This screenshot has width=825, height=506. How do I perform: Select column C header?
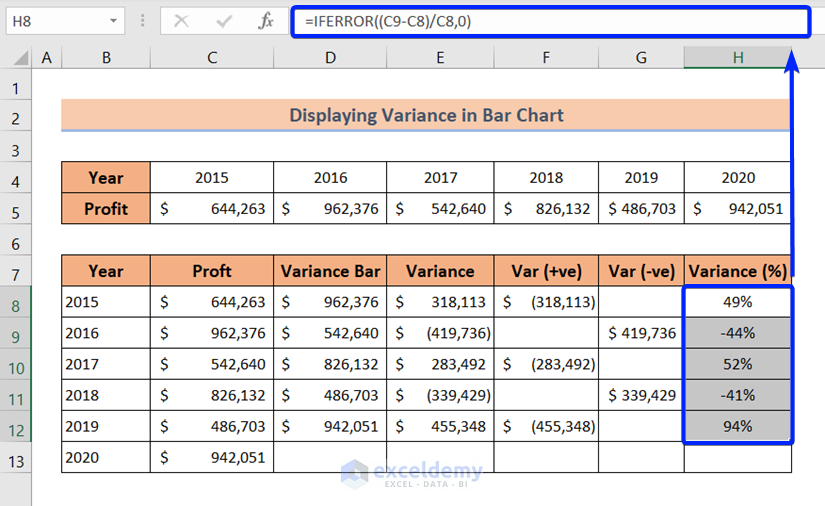[x=211, y=58]
